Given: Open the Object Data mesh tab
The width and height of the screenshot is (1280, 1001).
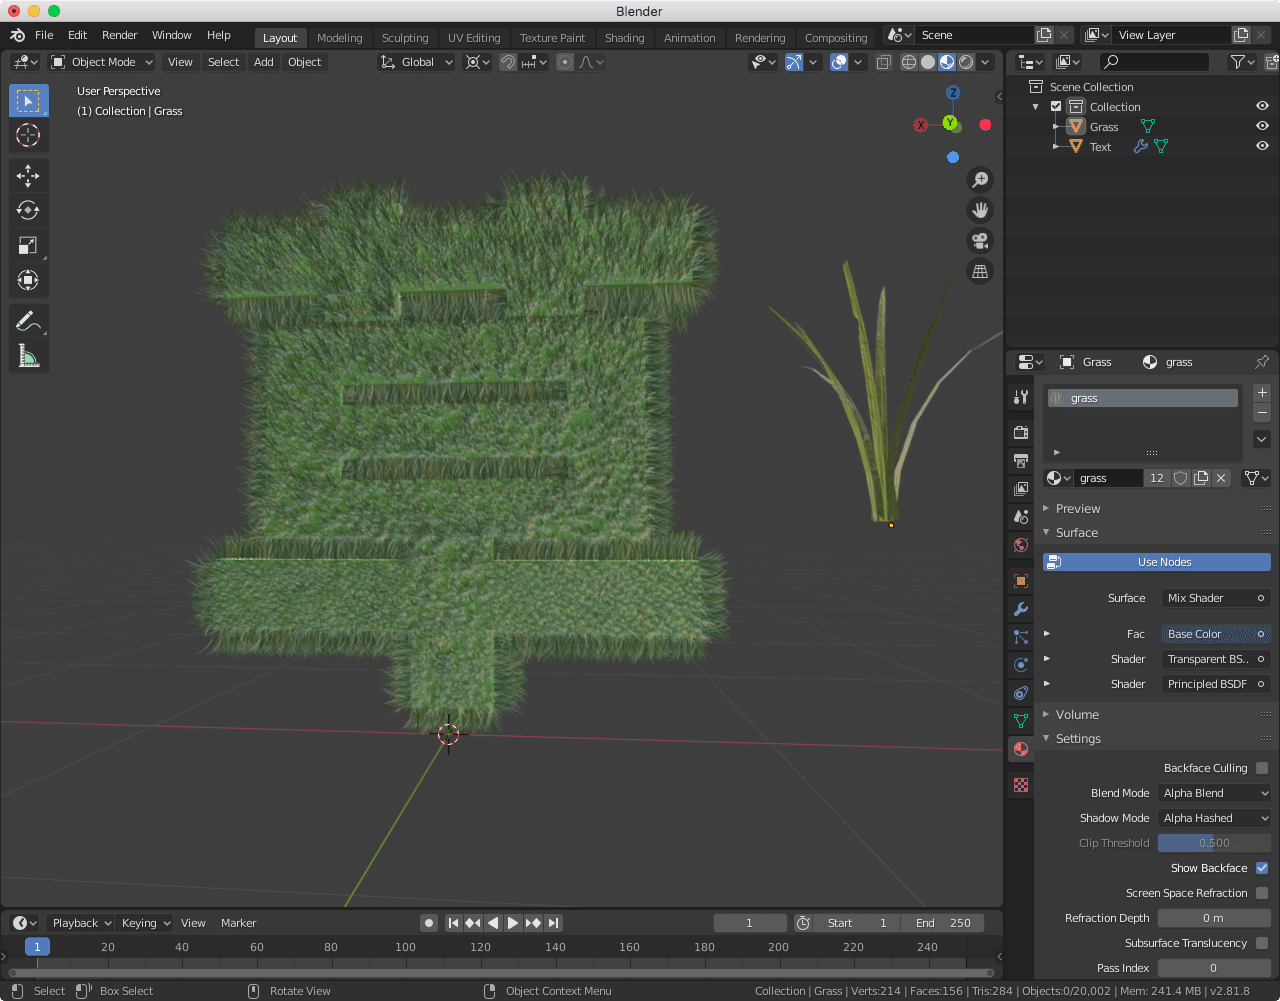Looking at the screenshot, I should [1021, 721].
